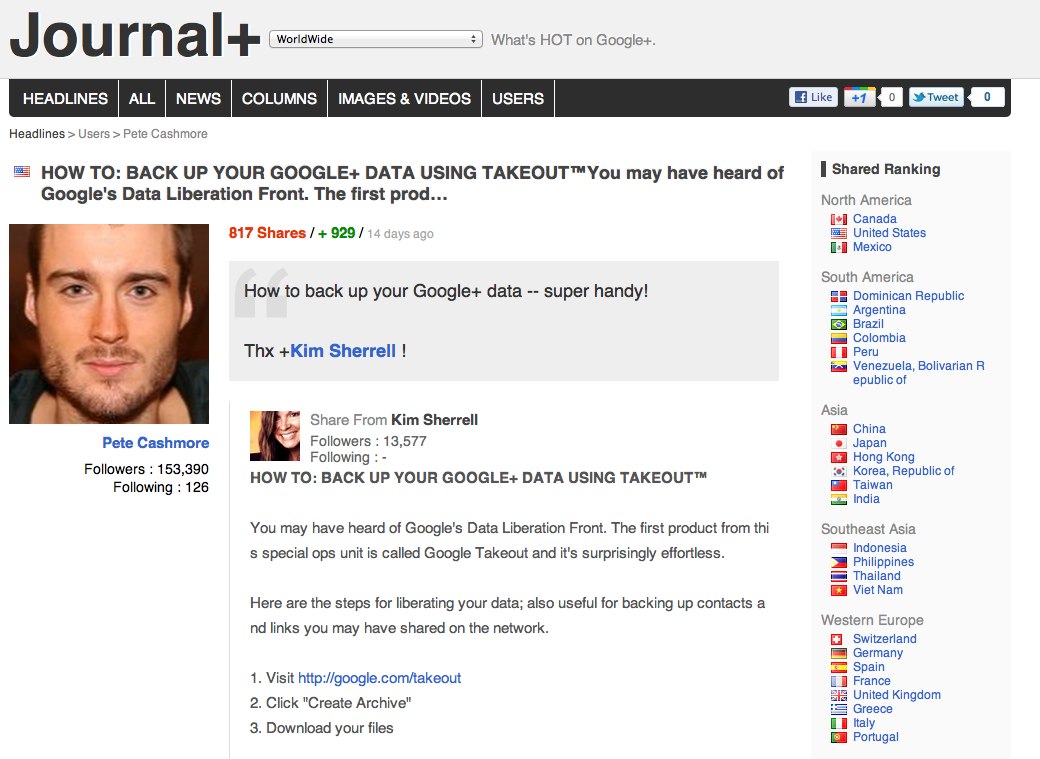This screenshot has height=759, width=1040.
Task: Go to the COLUMNS section
Action: tap(279, 98)
